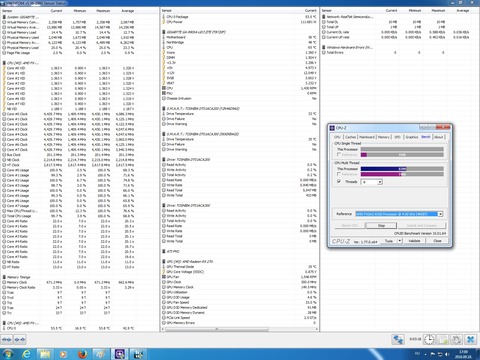Switch to CPU-Z taskbar icon
Screen dimensions: 480x360
[x=120, y=354]
